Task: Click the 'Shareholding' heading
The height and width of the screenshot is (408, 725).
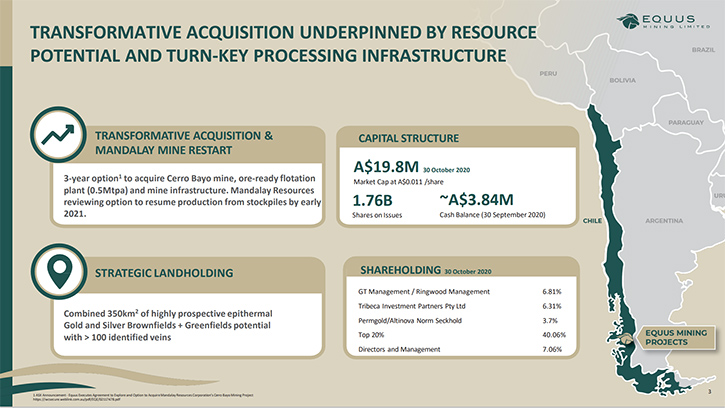Action: 400,270
